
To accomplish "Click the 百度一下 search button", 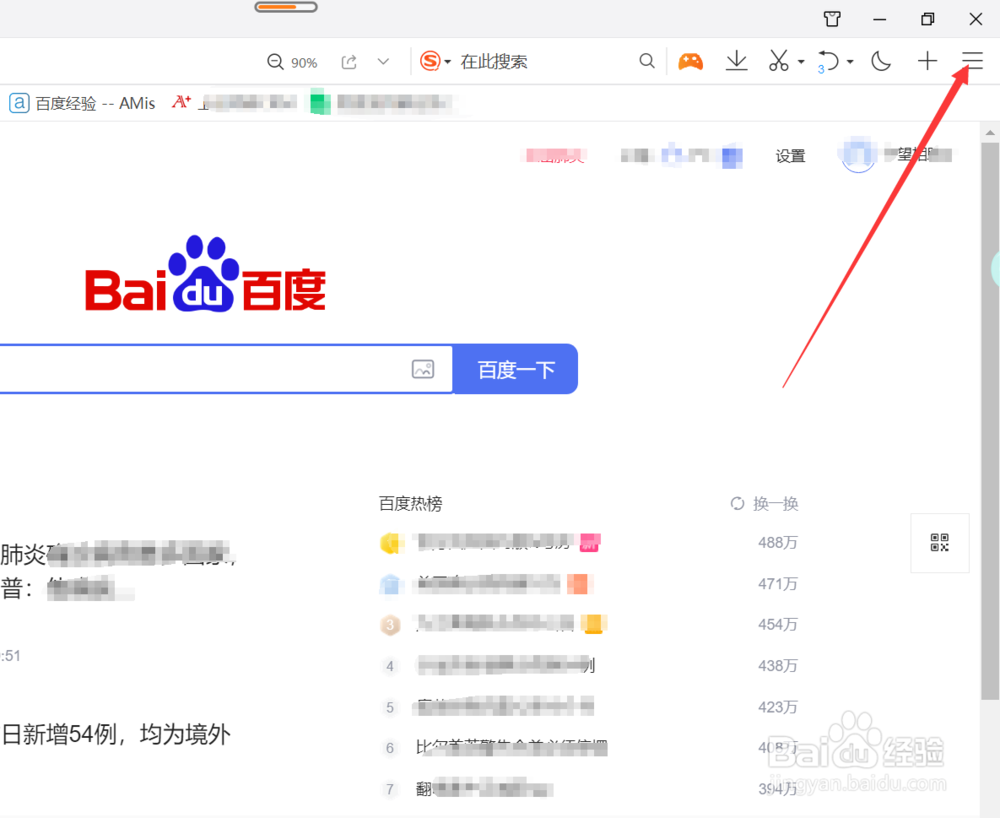I will point(515,369).
